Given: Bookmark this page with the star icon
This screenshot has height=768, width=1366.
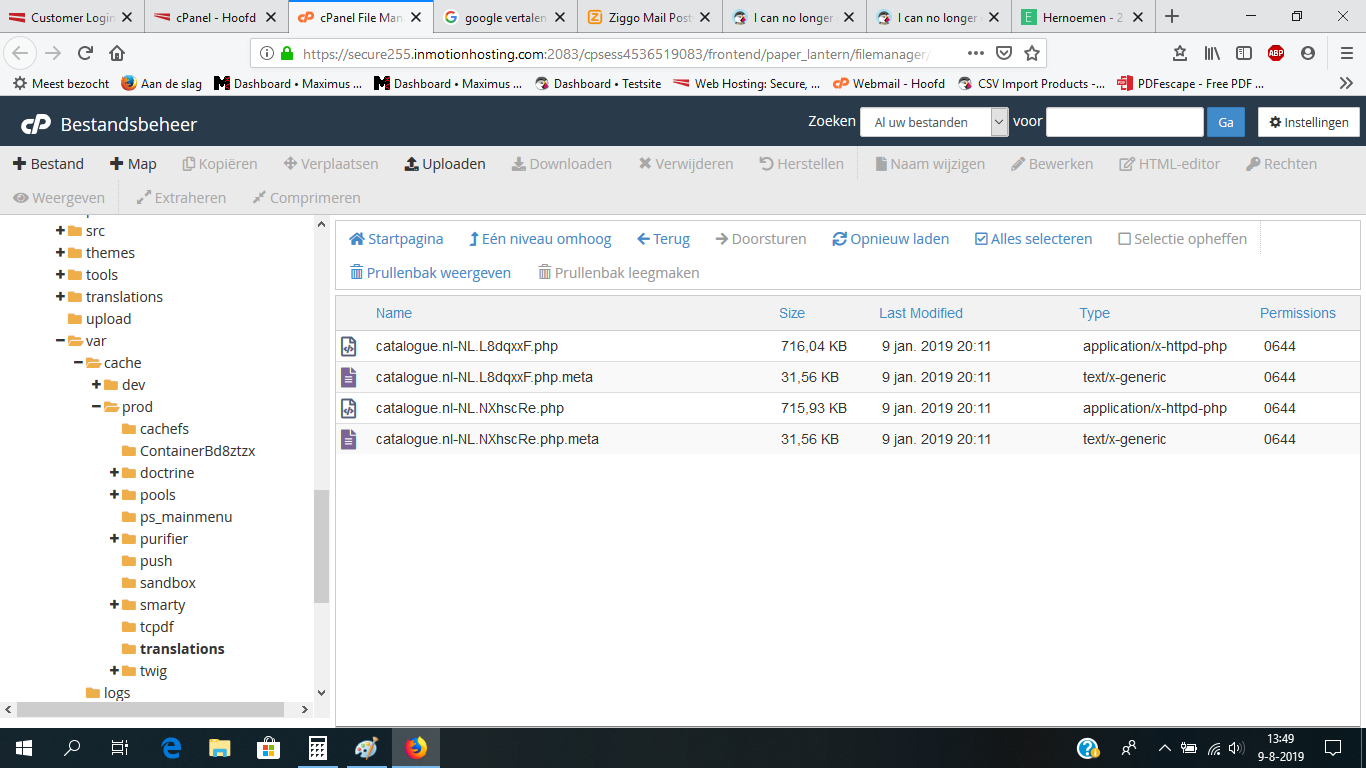Looking at the screenshot, I should [1032, 53].
